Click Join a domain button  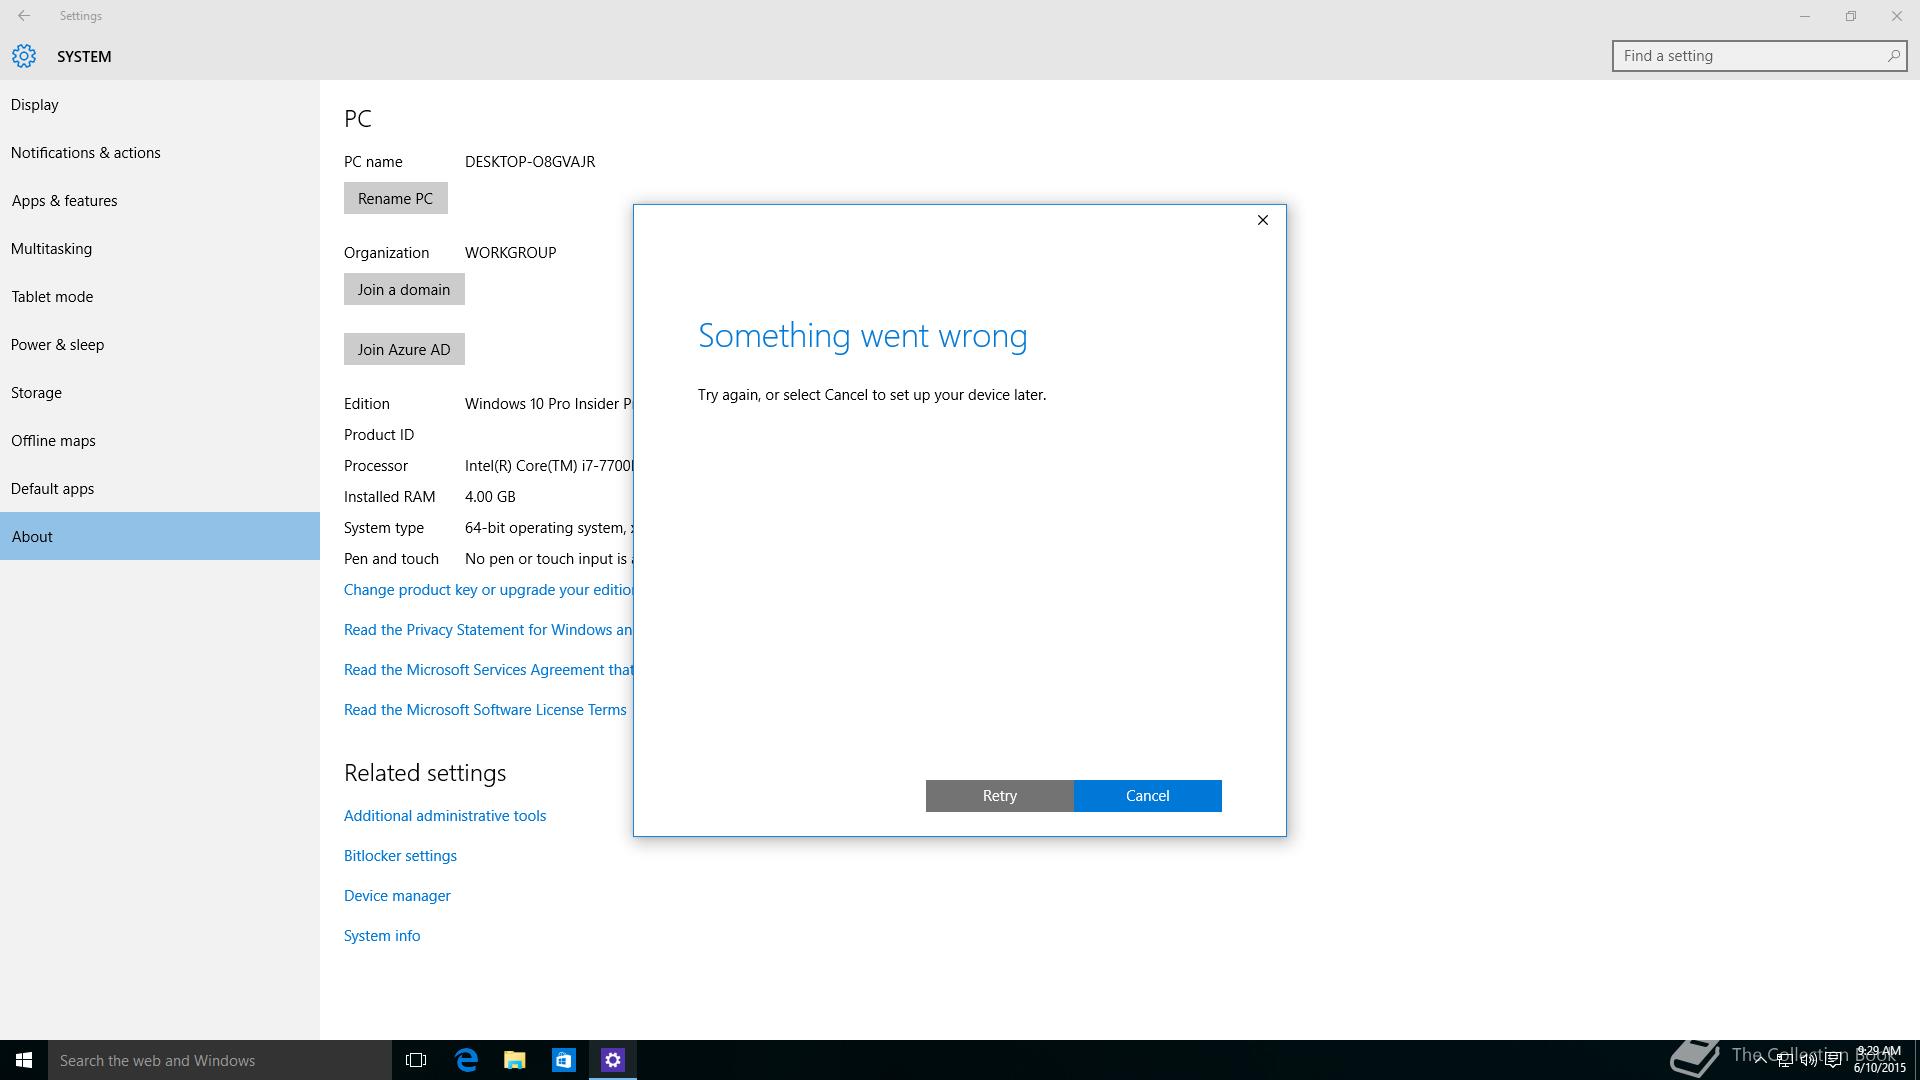[x=404, y=289]
